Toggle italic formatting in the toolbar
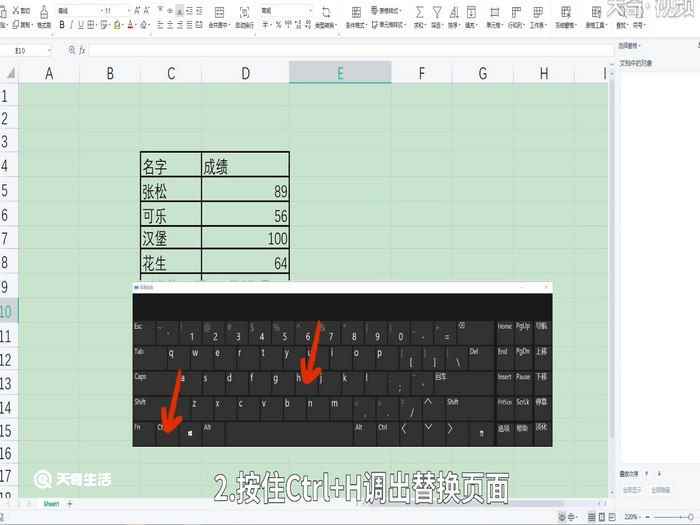The height and width of the screenshot is (525, 700). 71,25
